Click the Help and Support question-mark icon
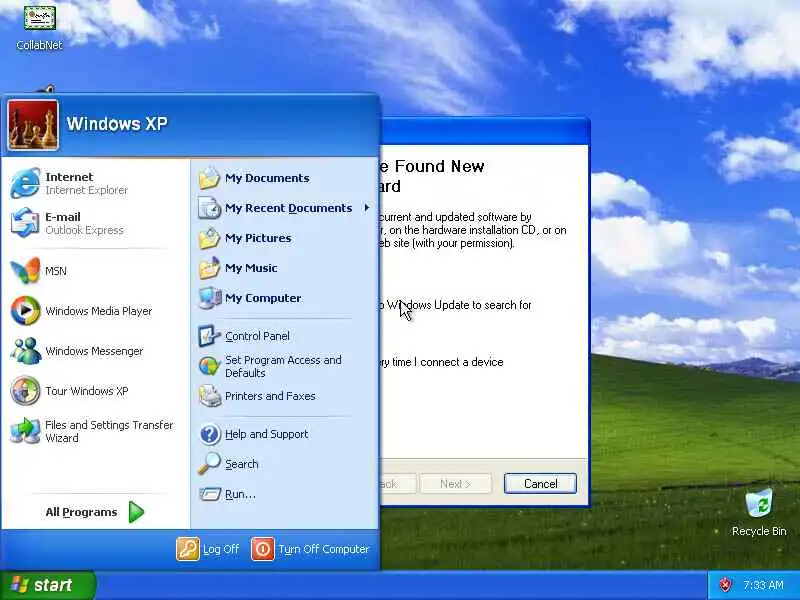The height and width of the screenshot is (600, 800). tap(209, 434)
